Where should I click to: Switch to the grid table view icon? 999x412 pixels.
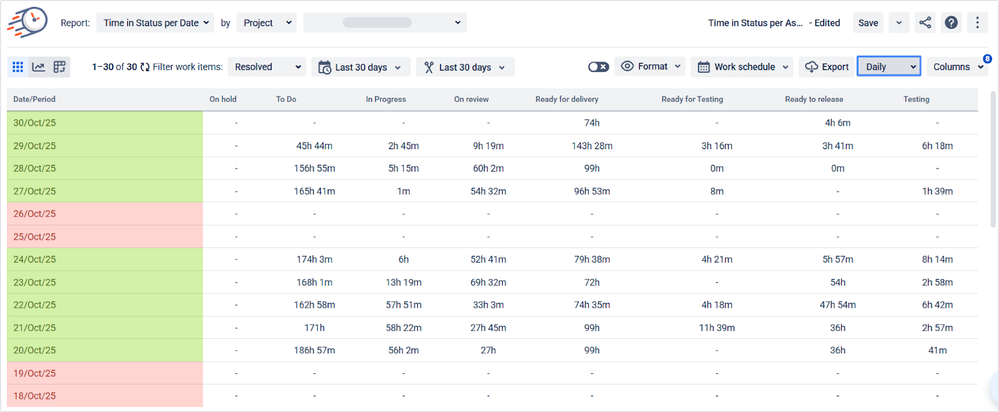tap(18, 67)
